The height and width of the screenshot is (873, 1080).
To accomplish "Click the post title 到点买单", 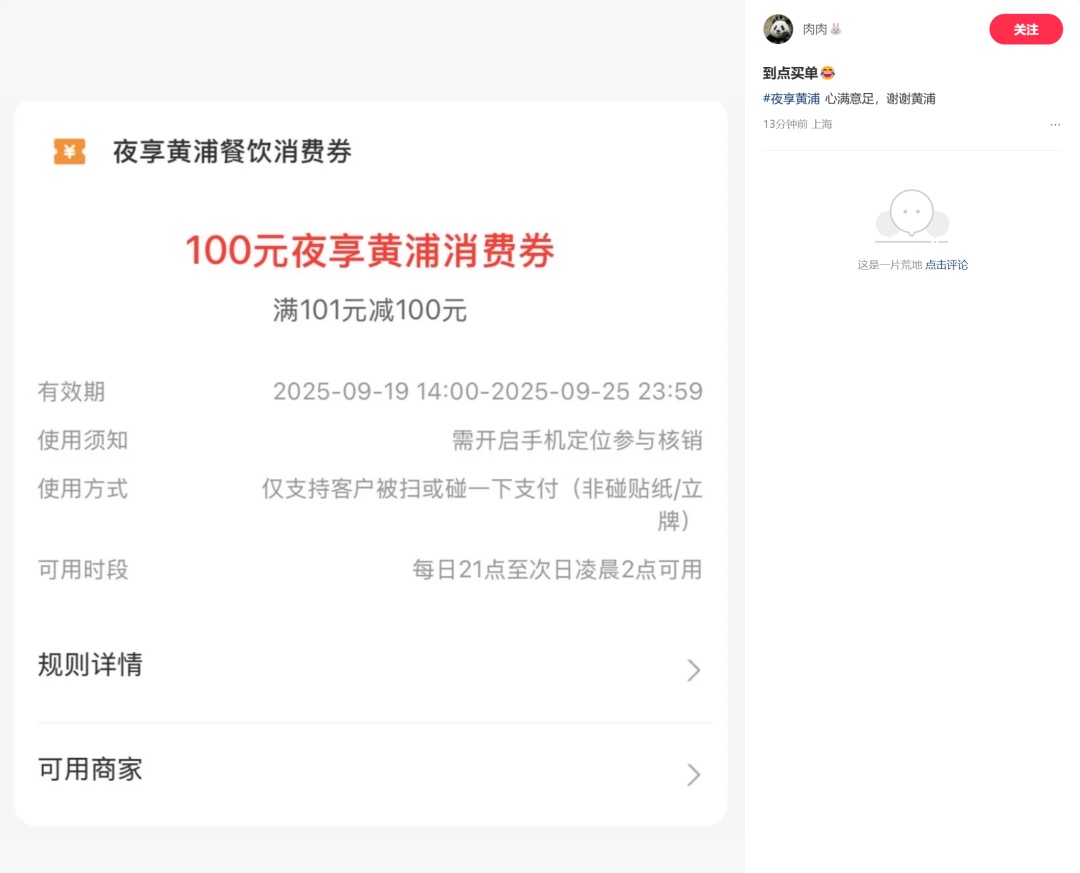I will [790, 73].
